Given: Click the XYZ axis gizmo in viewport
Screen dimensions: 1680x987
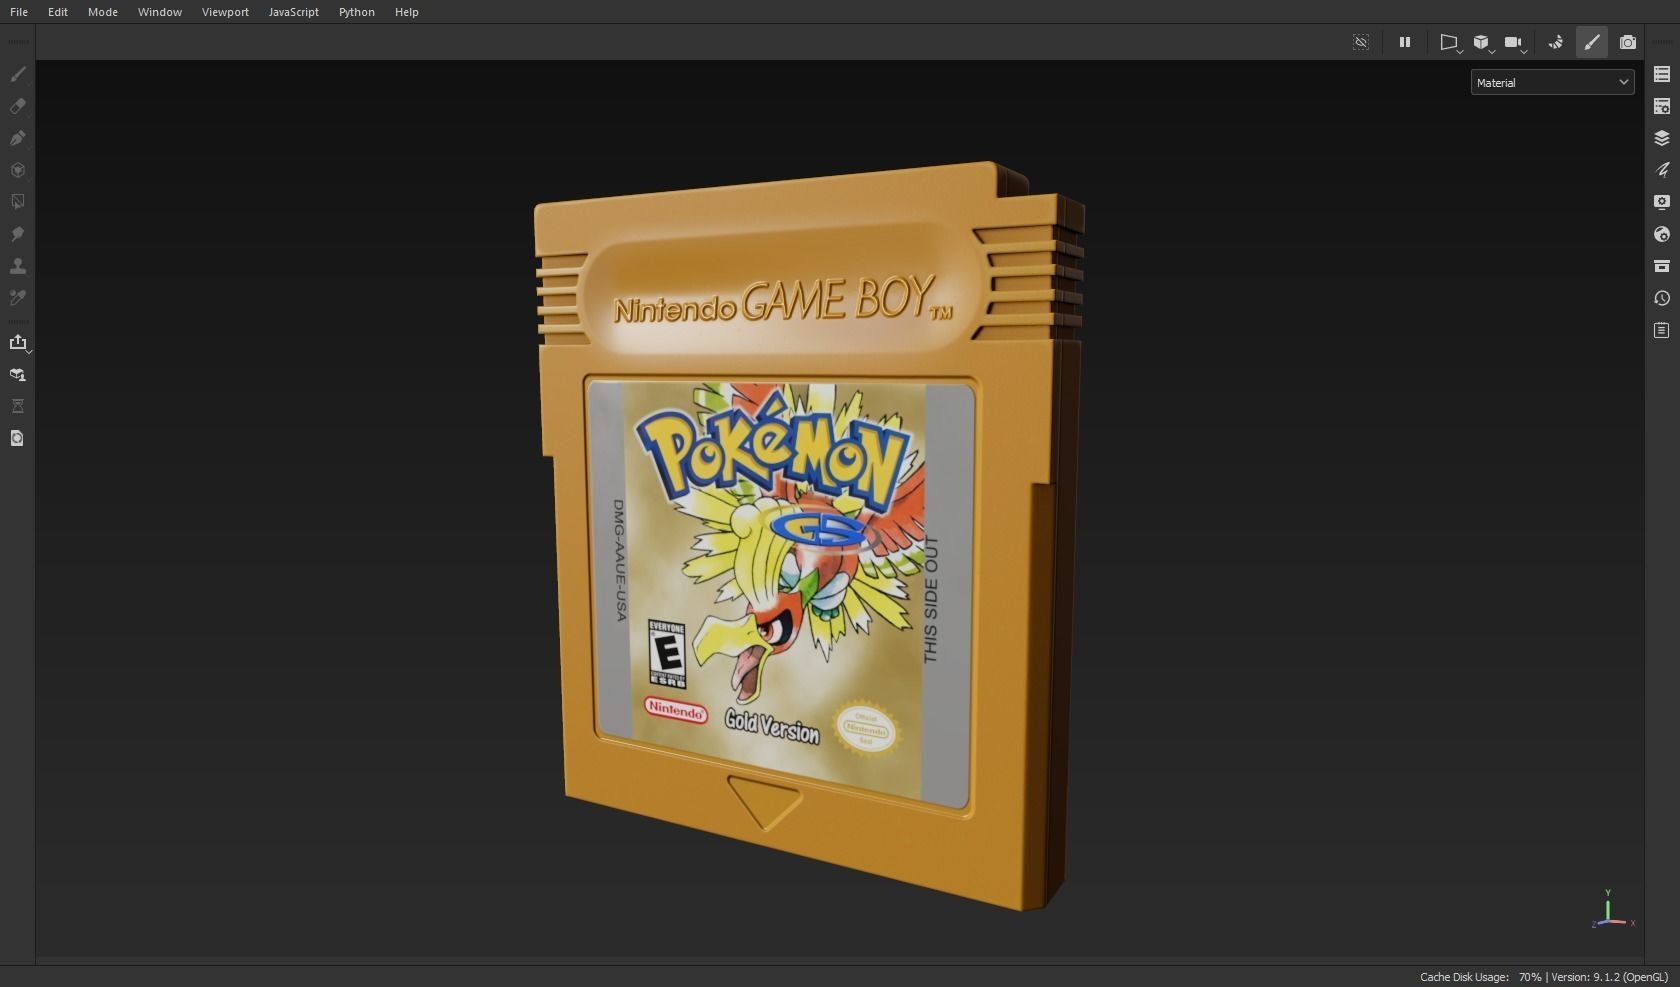Looking at the screenshot, I should [x=1611, y=909].
